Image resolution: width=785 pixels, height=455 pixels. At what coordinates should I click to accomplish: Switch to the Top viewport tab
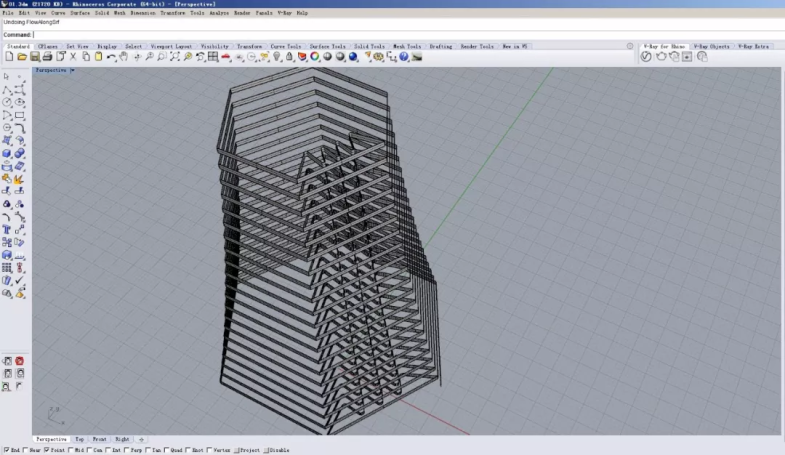(80, 439)
